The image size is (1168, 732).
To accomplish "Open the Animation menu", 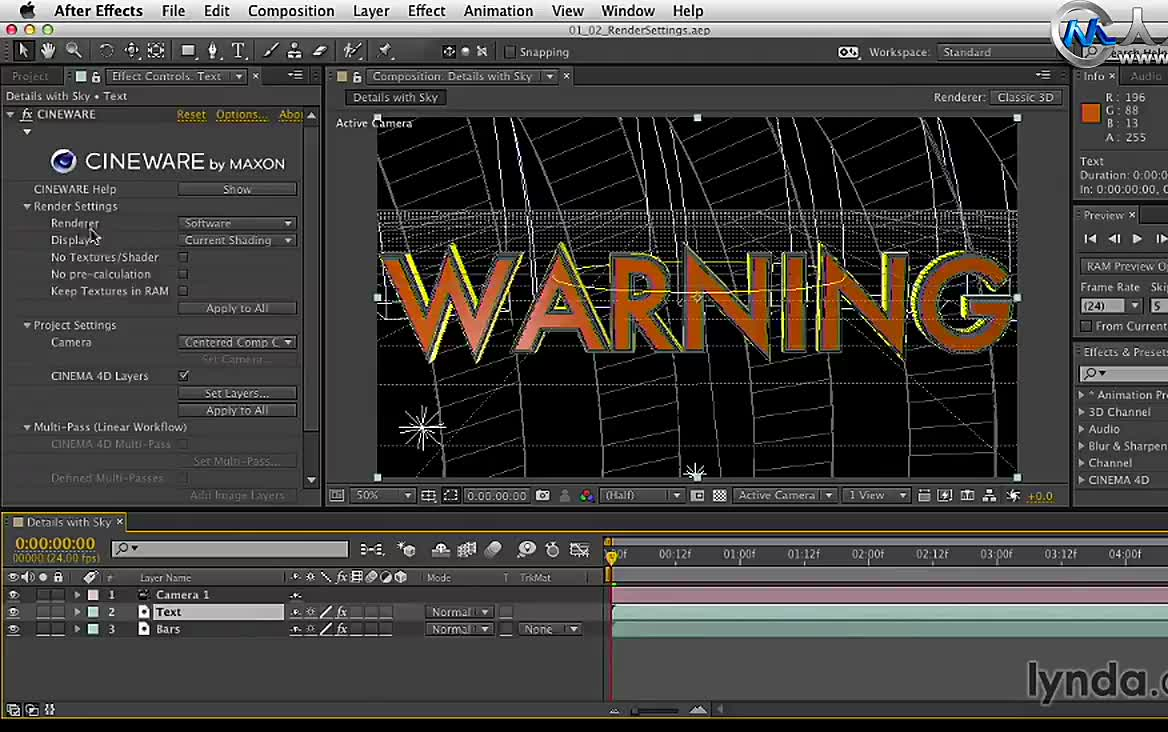I will pyautogui.click(x=498, y=11).
